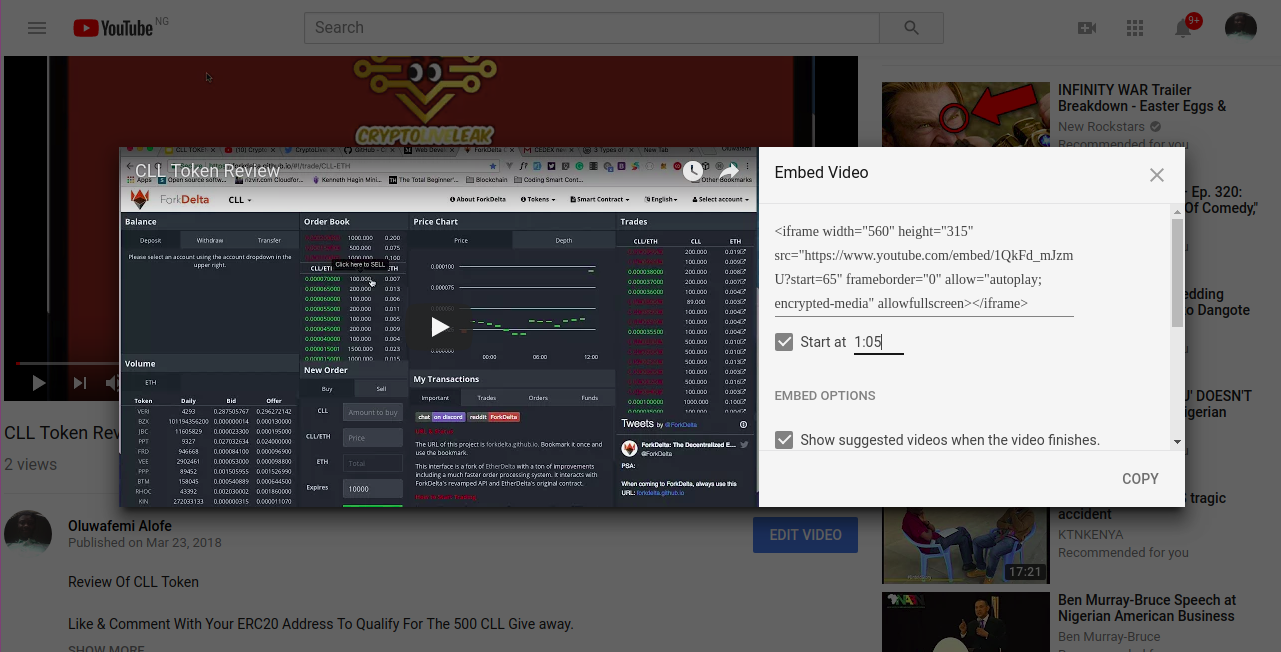This screenshot has height=652, width=1281.
Task: Click the About ForkDelta link in preview
Action: pos(480,200)
